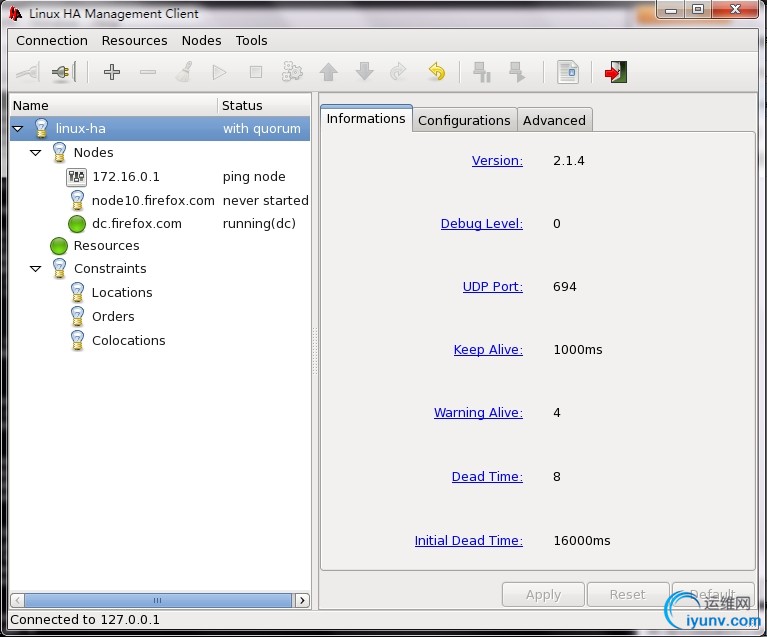Click the Dead Time link

tap(487, 477)
